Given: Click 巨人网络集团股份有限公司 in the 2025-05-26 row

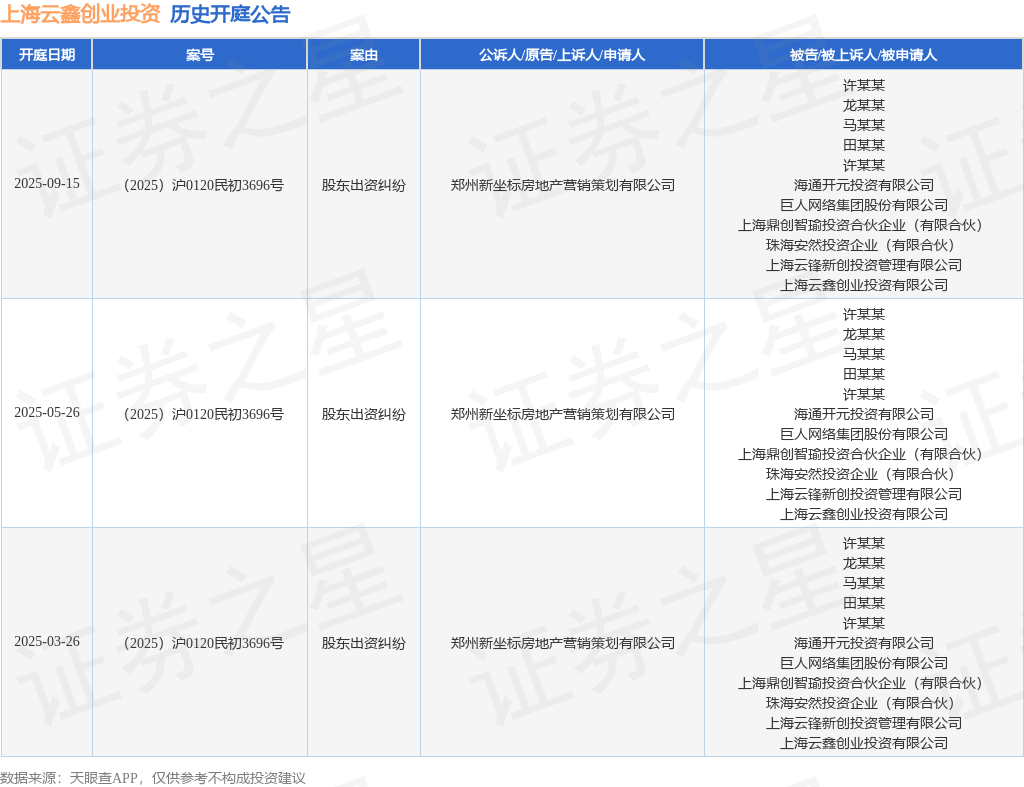Looking at the screenshot, I should [863, 435].
